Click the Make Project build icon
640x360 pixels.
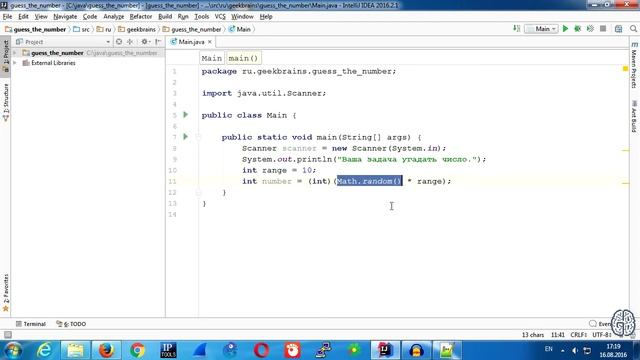pos(517,29)
